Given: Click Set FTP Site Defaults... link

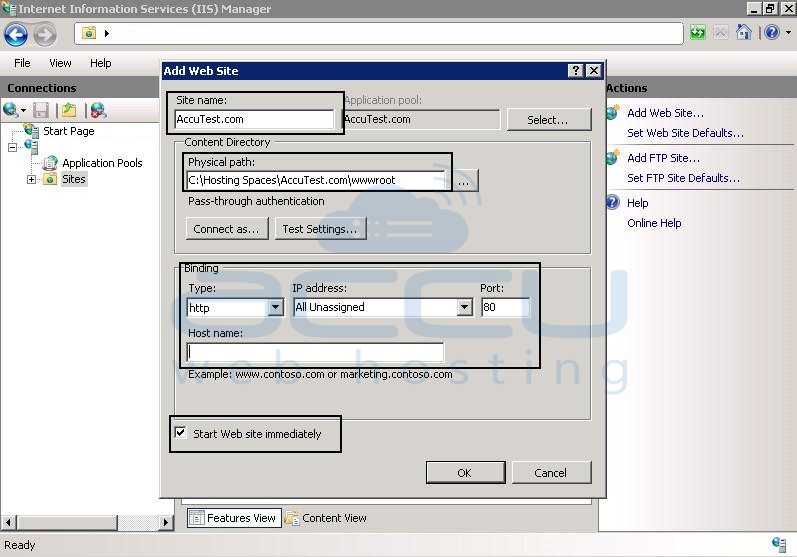Looking at the screenshot, I should [x=683, y=178].
